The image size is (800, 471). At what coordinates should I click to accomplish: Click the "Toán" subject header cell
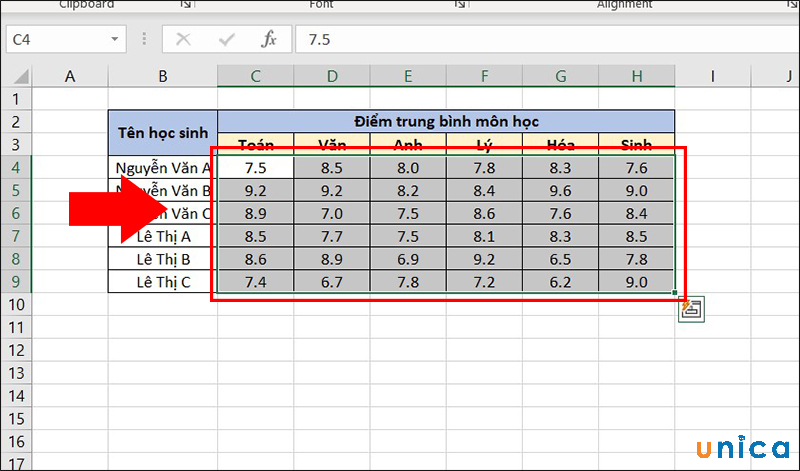pos(256,145)
